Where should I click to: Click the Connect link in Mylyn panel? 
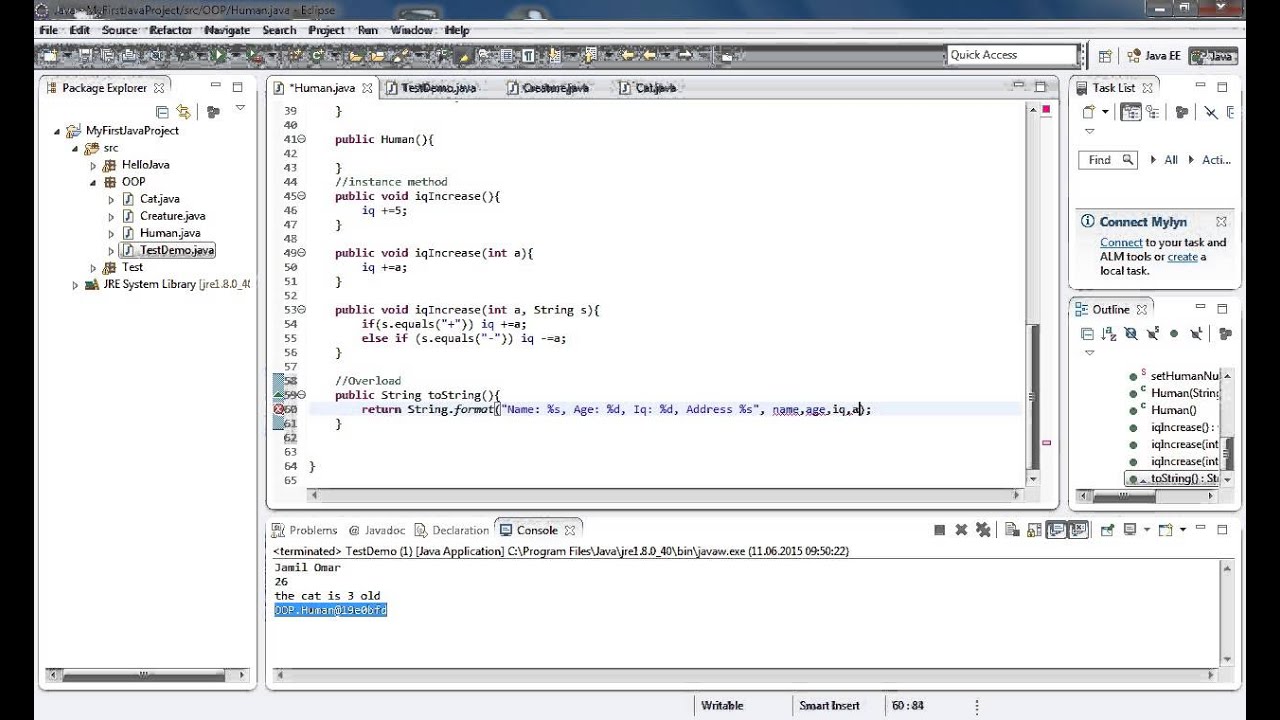click(x=1121, y=242)
